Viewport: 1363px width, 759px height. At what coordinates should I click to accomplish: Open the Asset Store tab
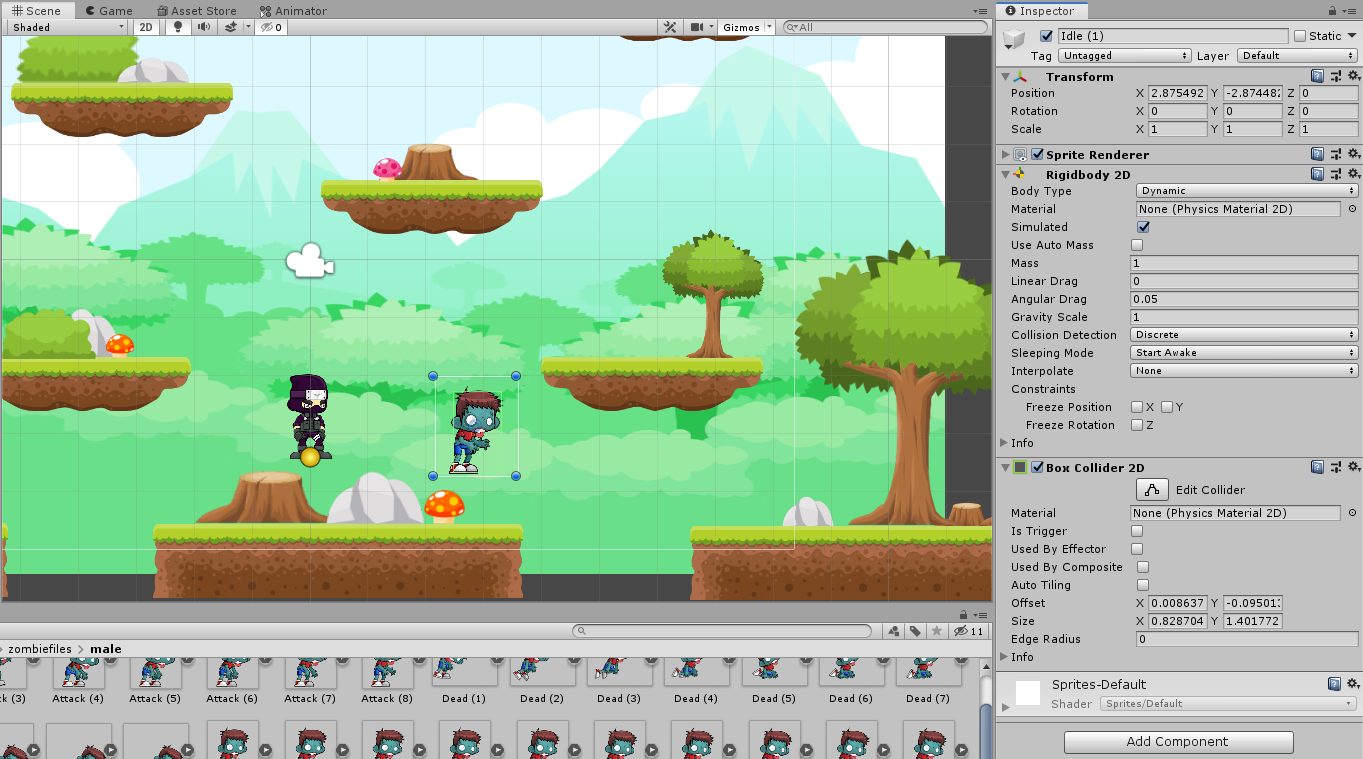[x=197, y=11]
